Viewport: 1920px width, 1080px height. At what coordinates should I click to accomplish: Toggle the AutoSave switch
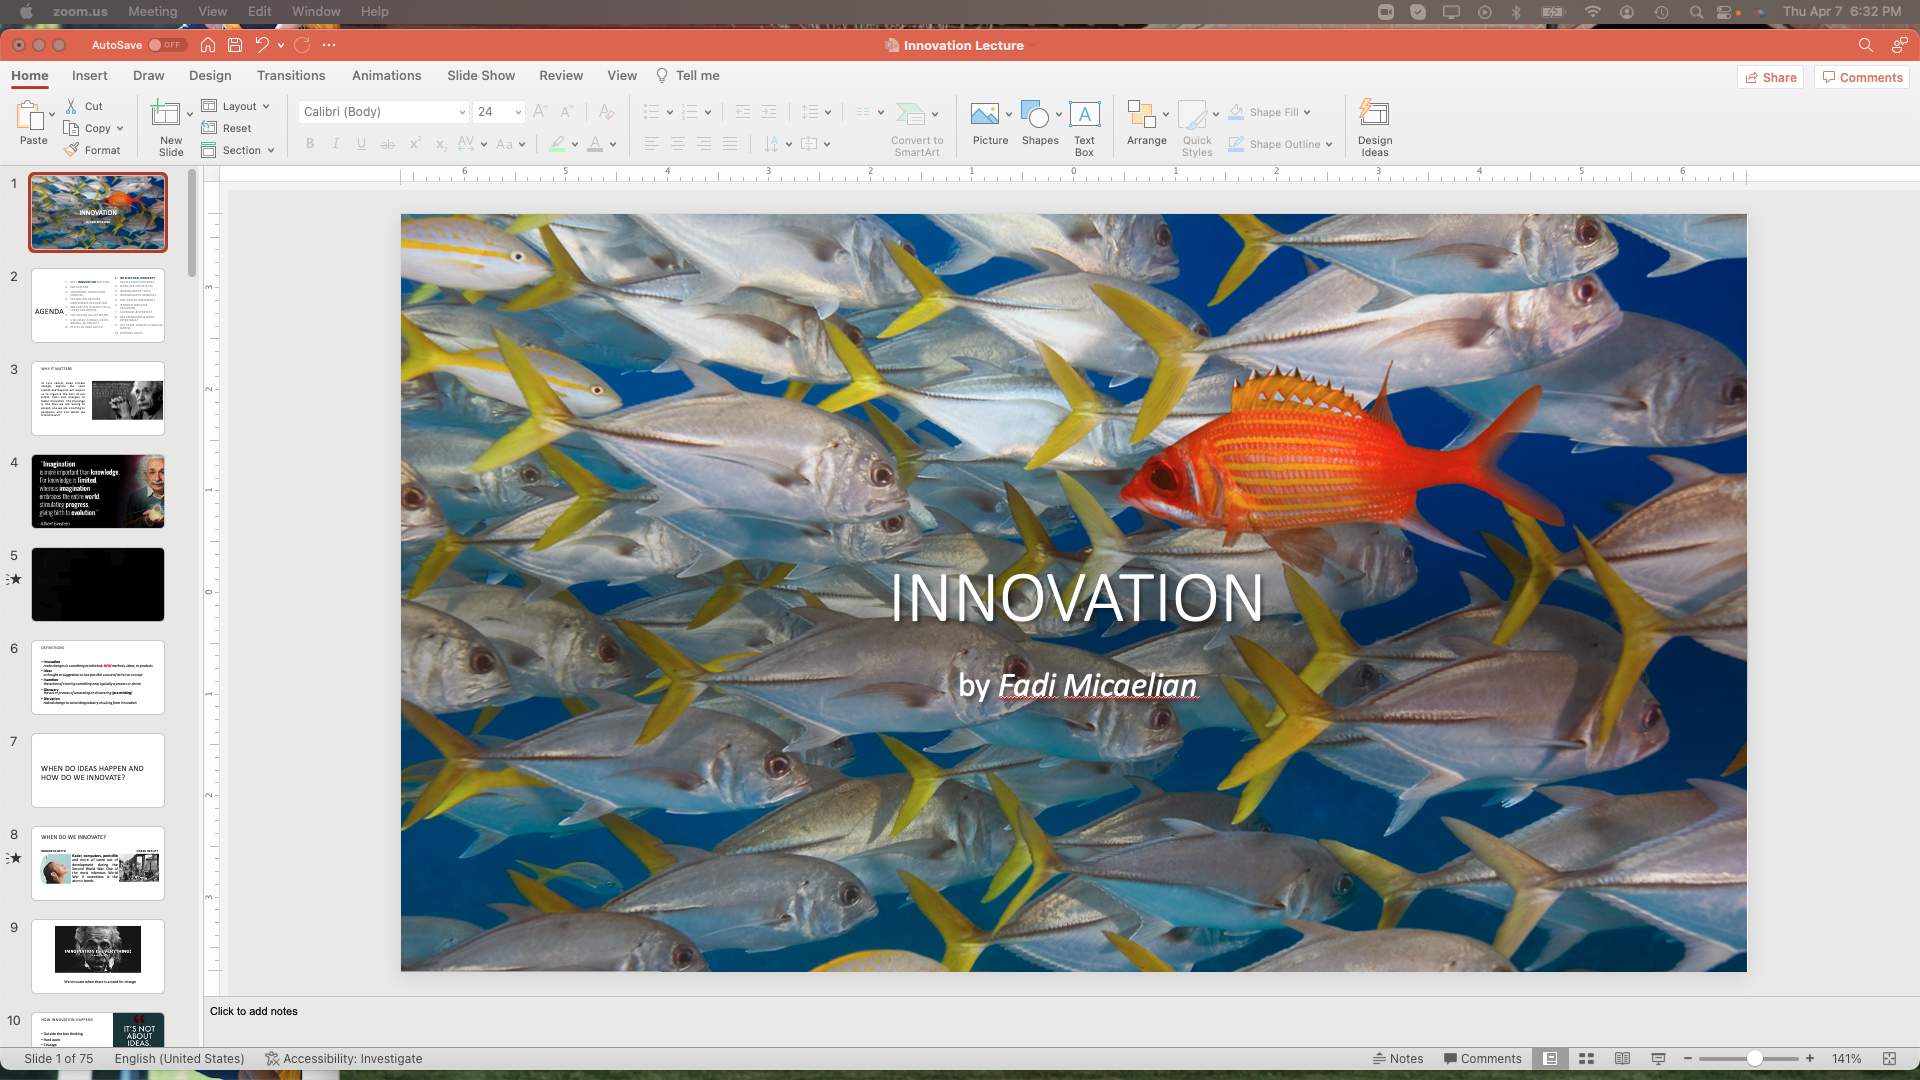(166, 45)
